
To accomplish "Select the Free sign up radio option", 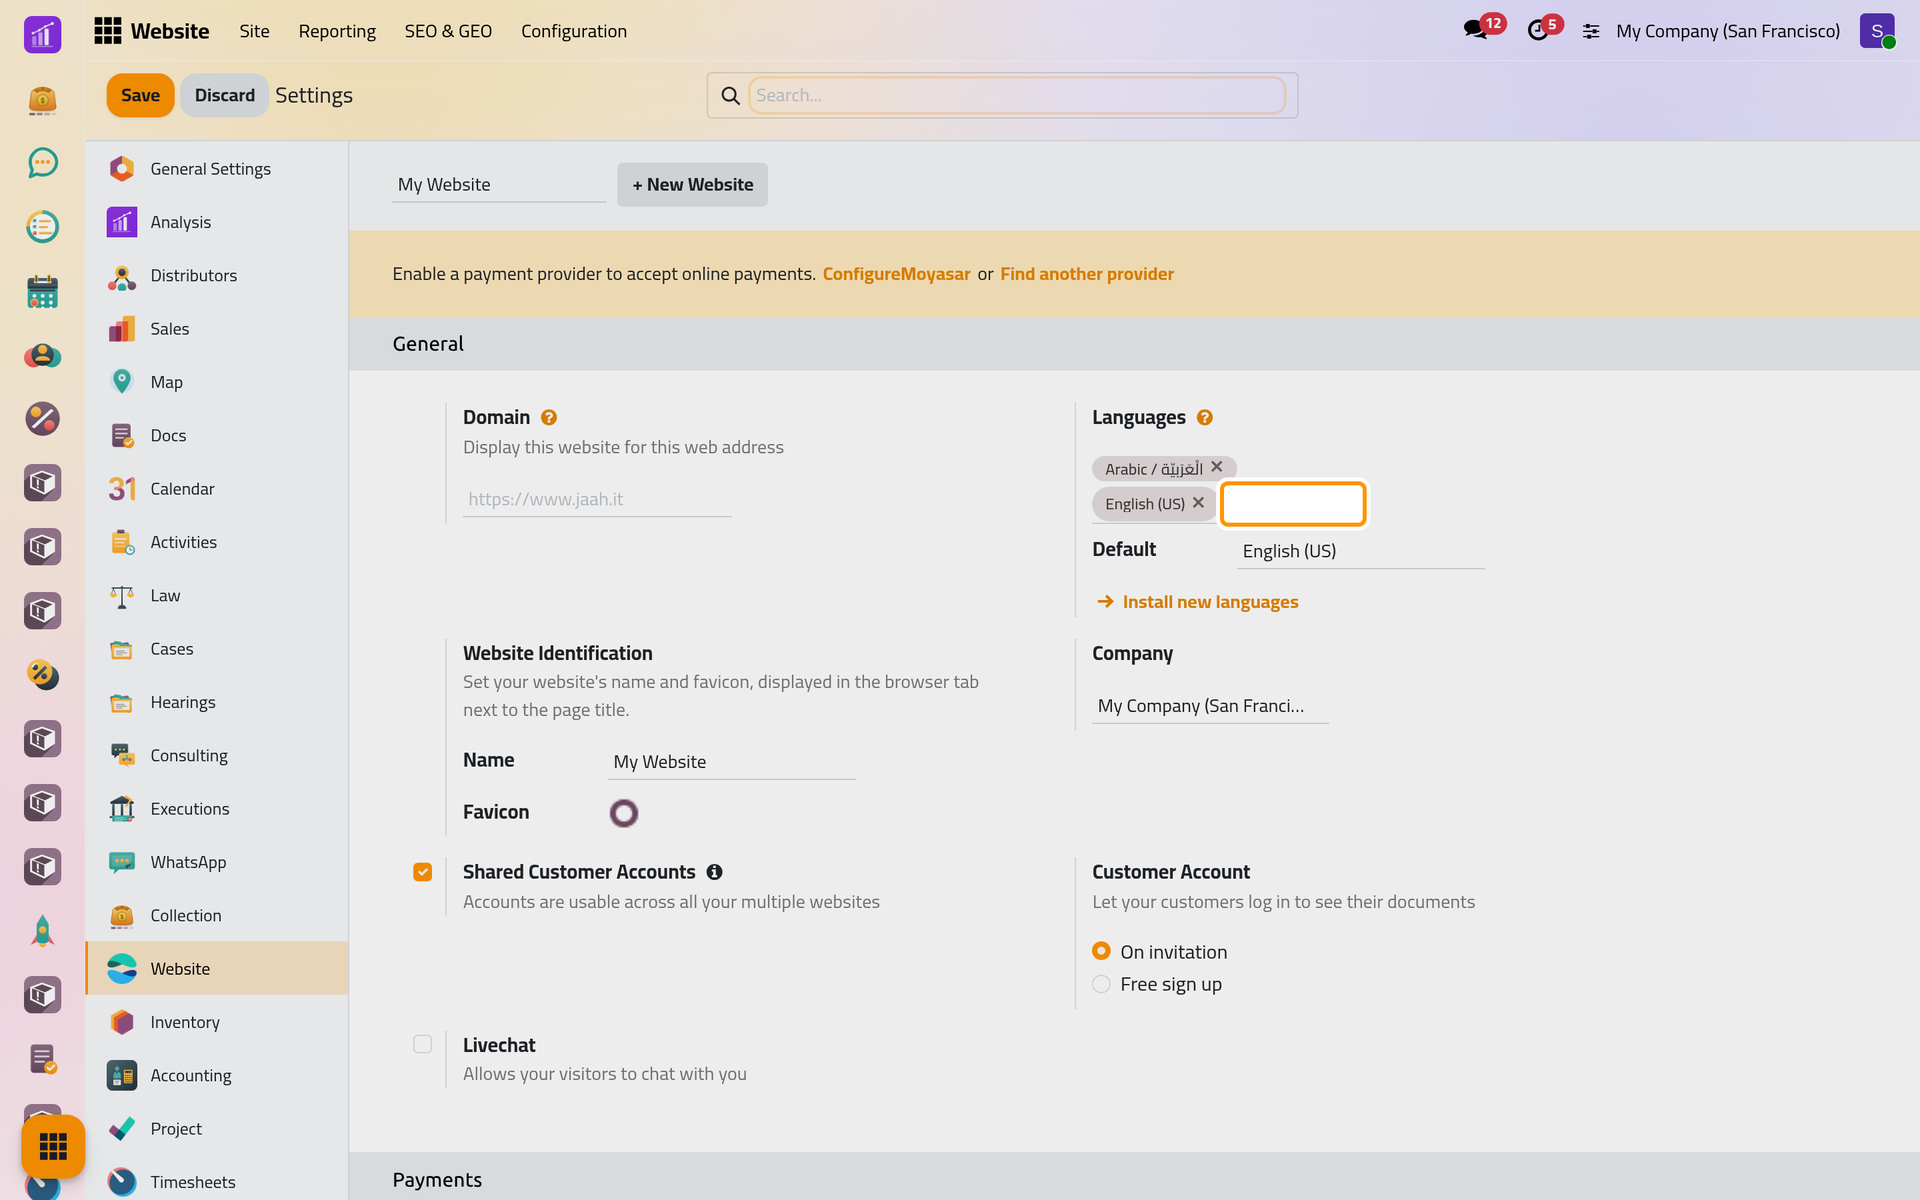I will 1101,984.
